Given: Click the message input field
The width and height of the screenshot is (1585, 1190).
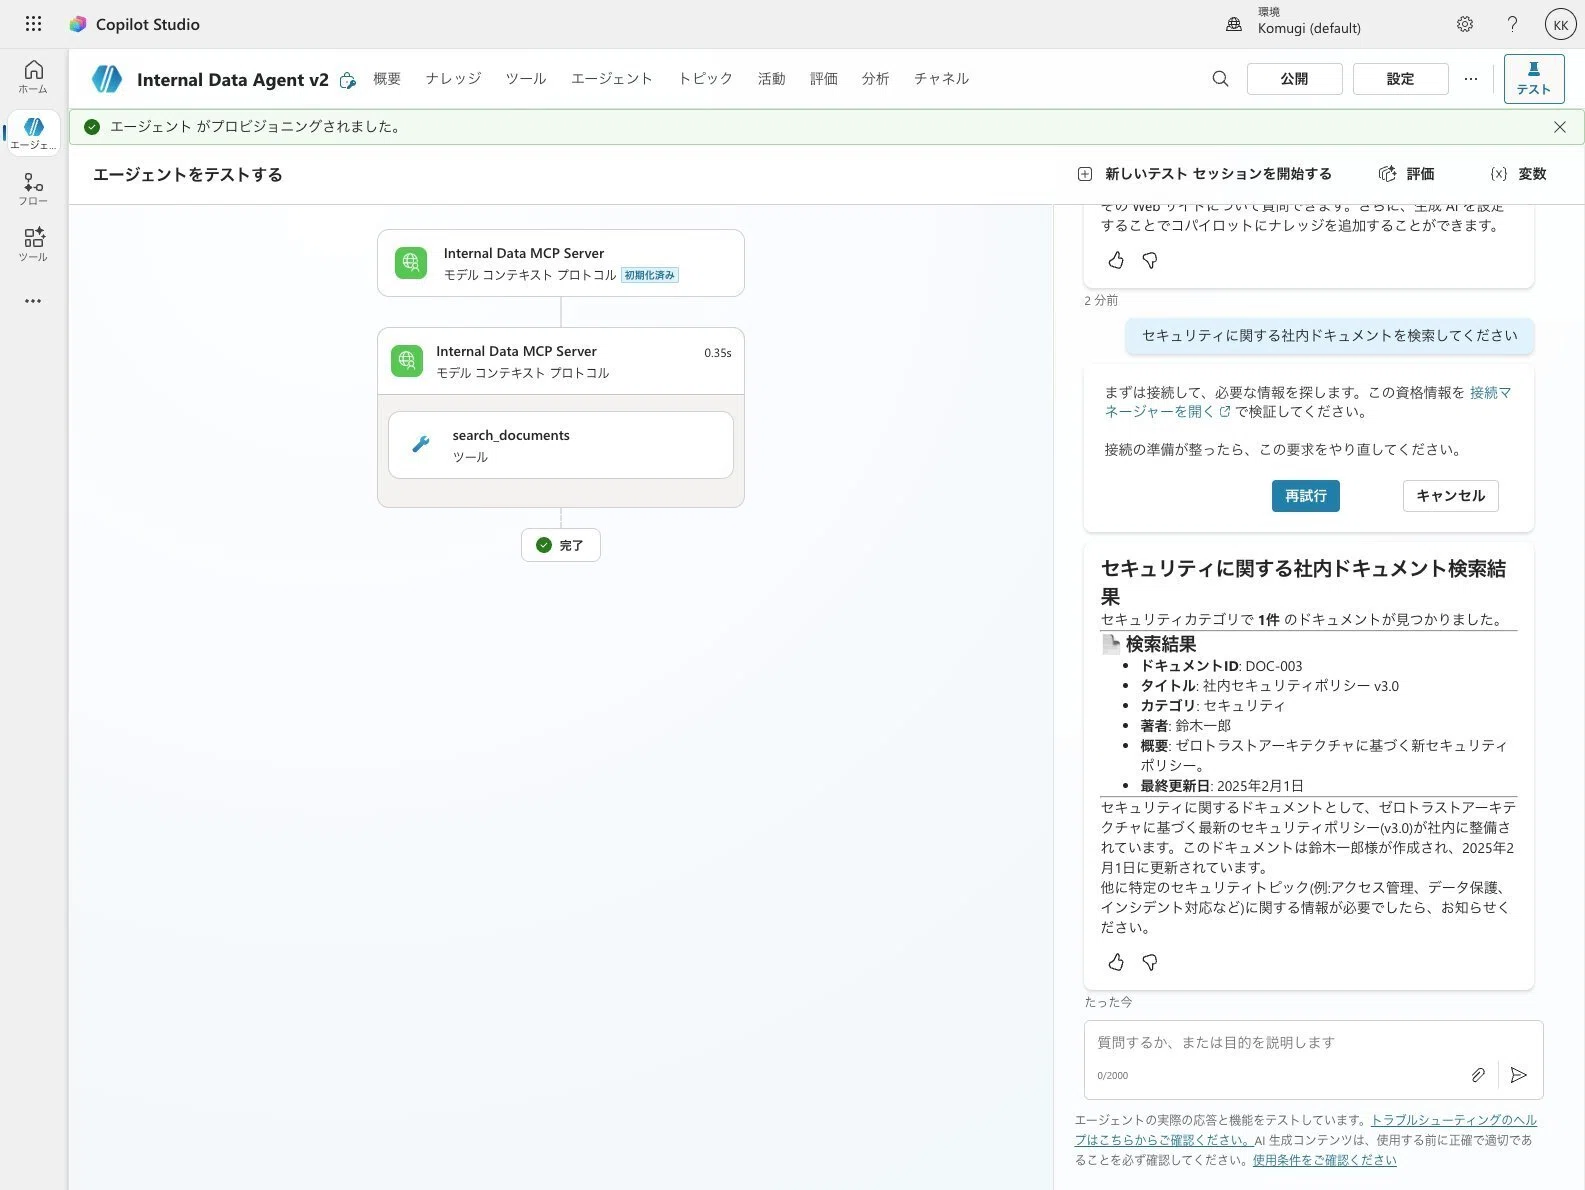Looking at the screenshot, I should pos(1313,1043).
